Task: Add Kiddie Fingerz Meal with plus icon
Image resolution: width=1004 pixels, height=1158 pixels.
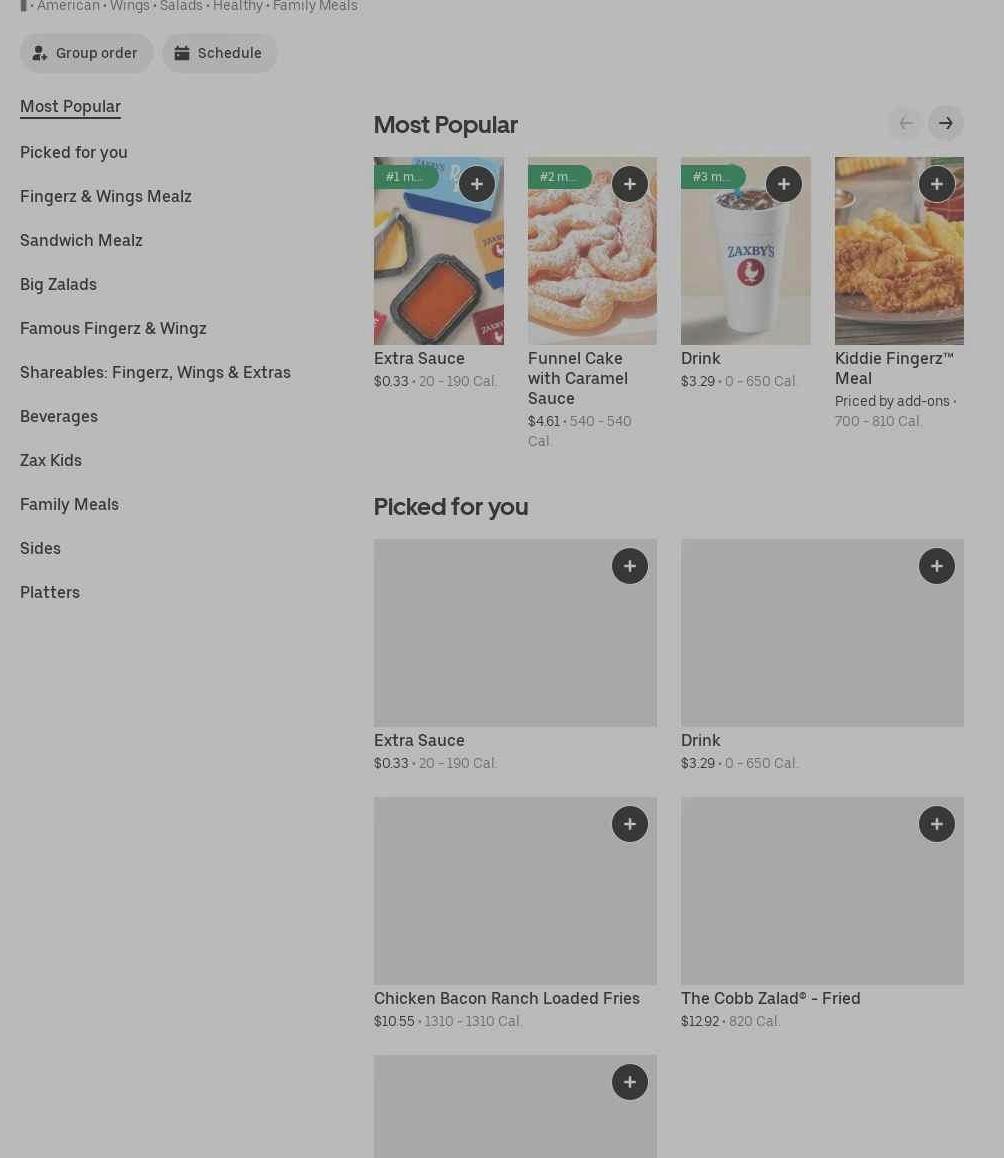Action: (937, 184)
